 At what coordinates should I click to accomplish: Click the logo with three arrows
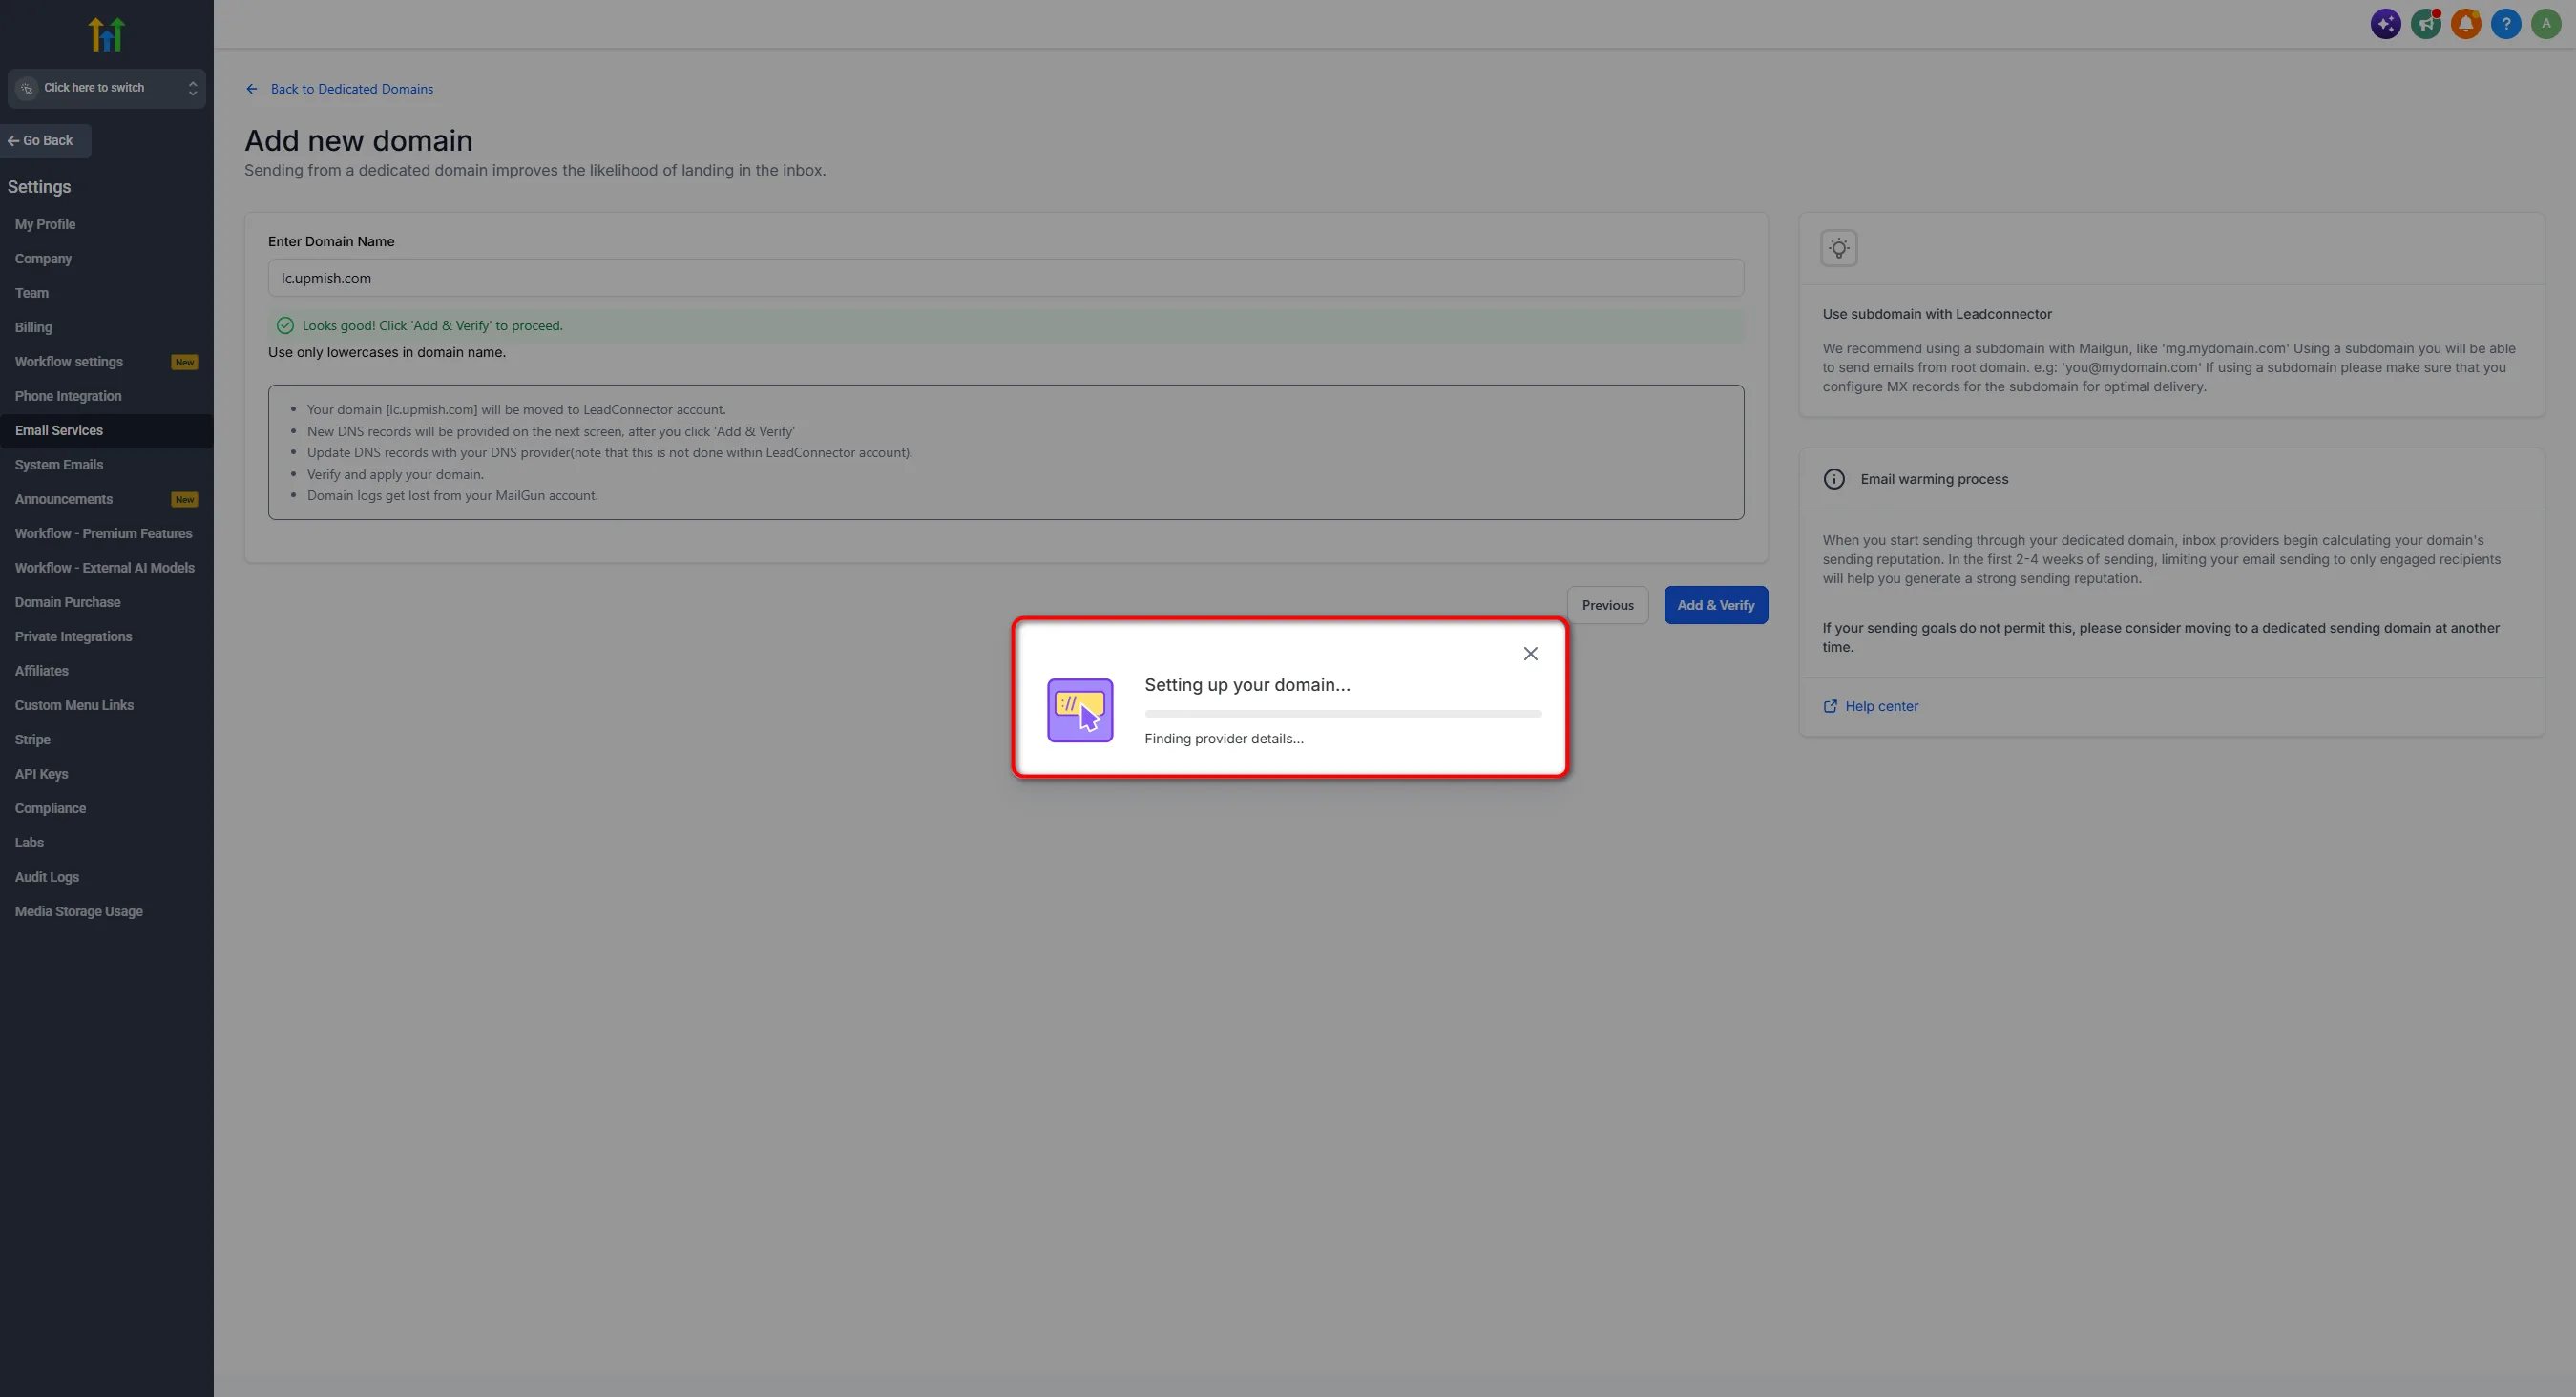coord(106,34)
